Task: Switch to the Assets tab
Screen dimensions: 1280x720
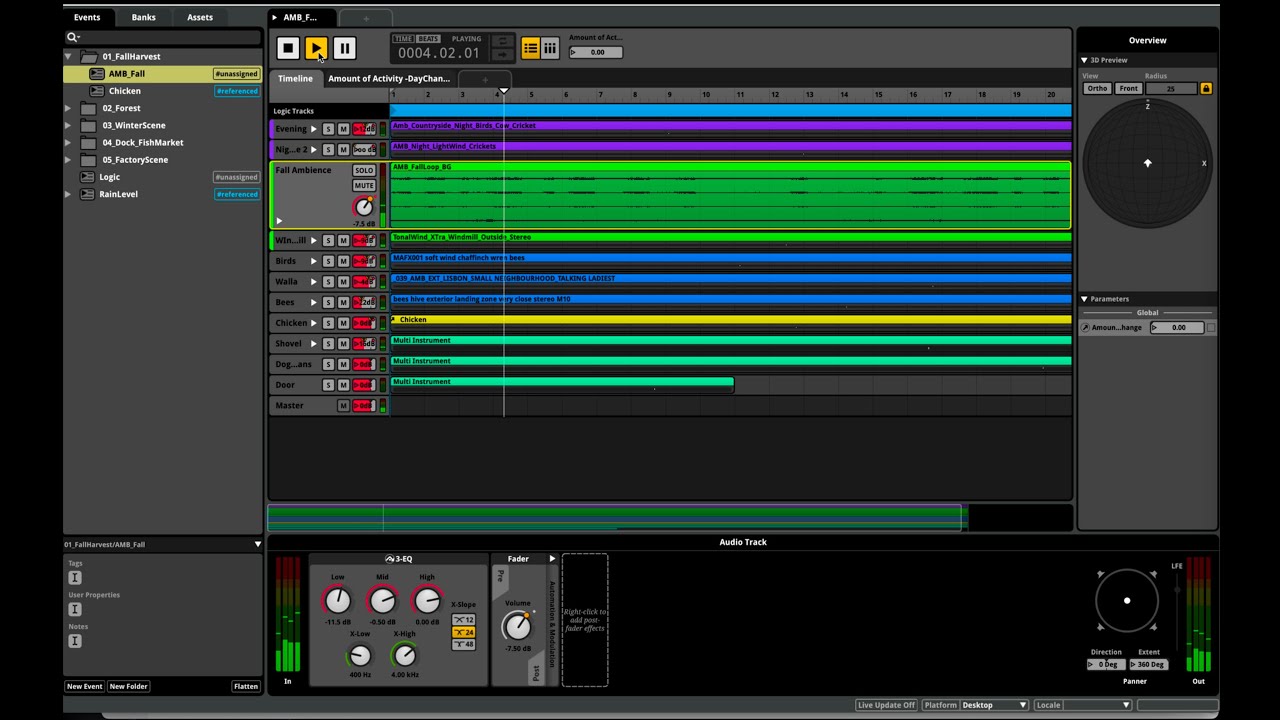Action: (x=200, y=17)
